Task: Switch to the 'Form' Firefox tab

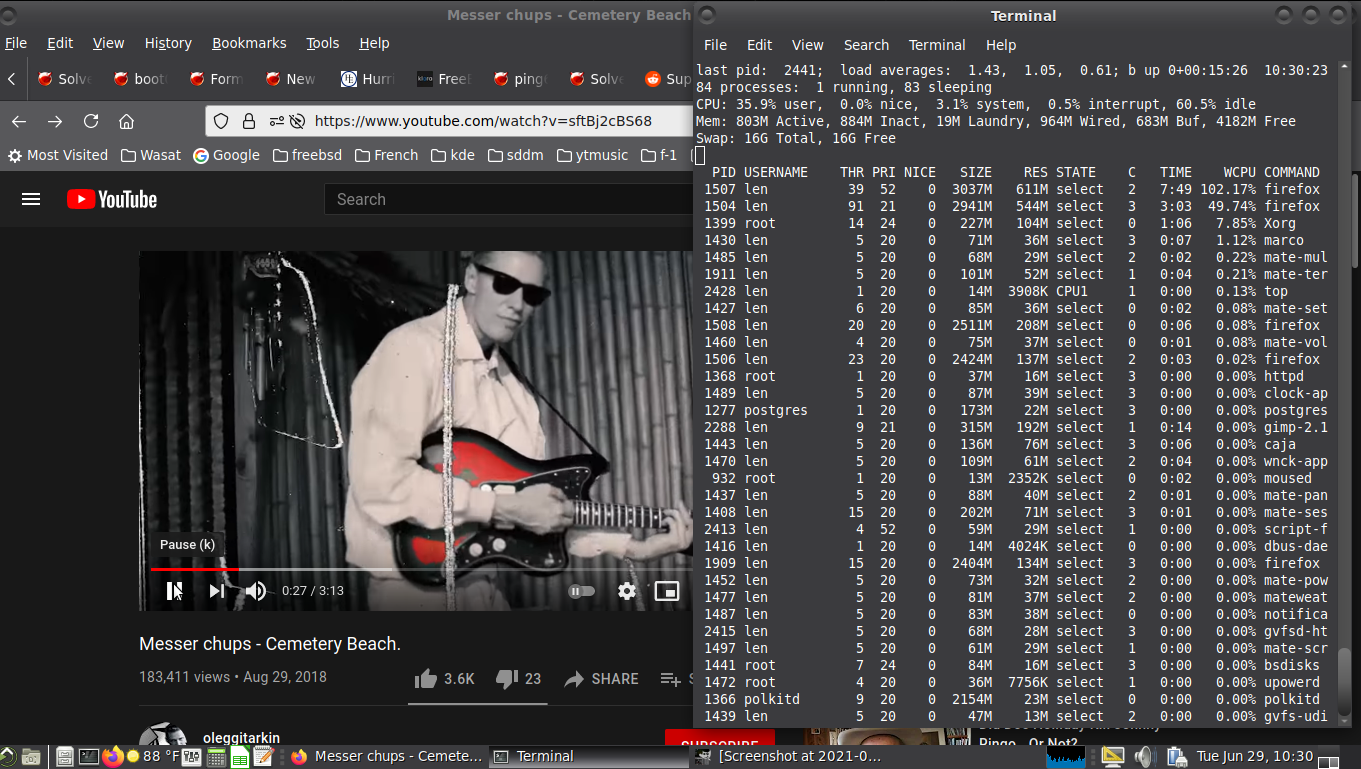Action: [x=217, y=79]
